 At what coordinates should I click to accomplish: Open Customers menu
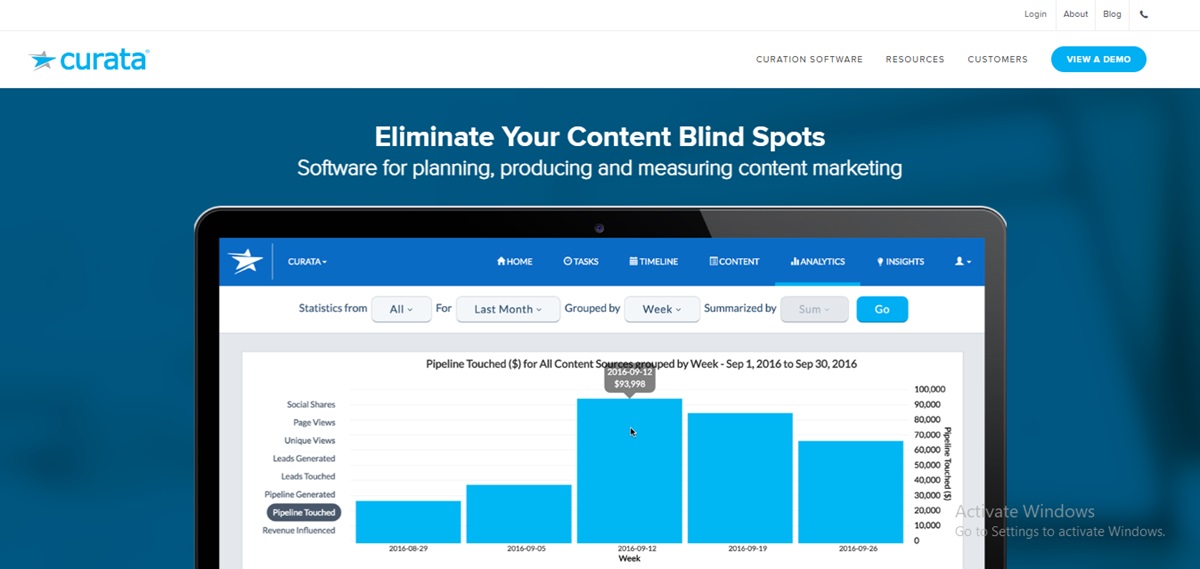click(x=997, y=60)
